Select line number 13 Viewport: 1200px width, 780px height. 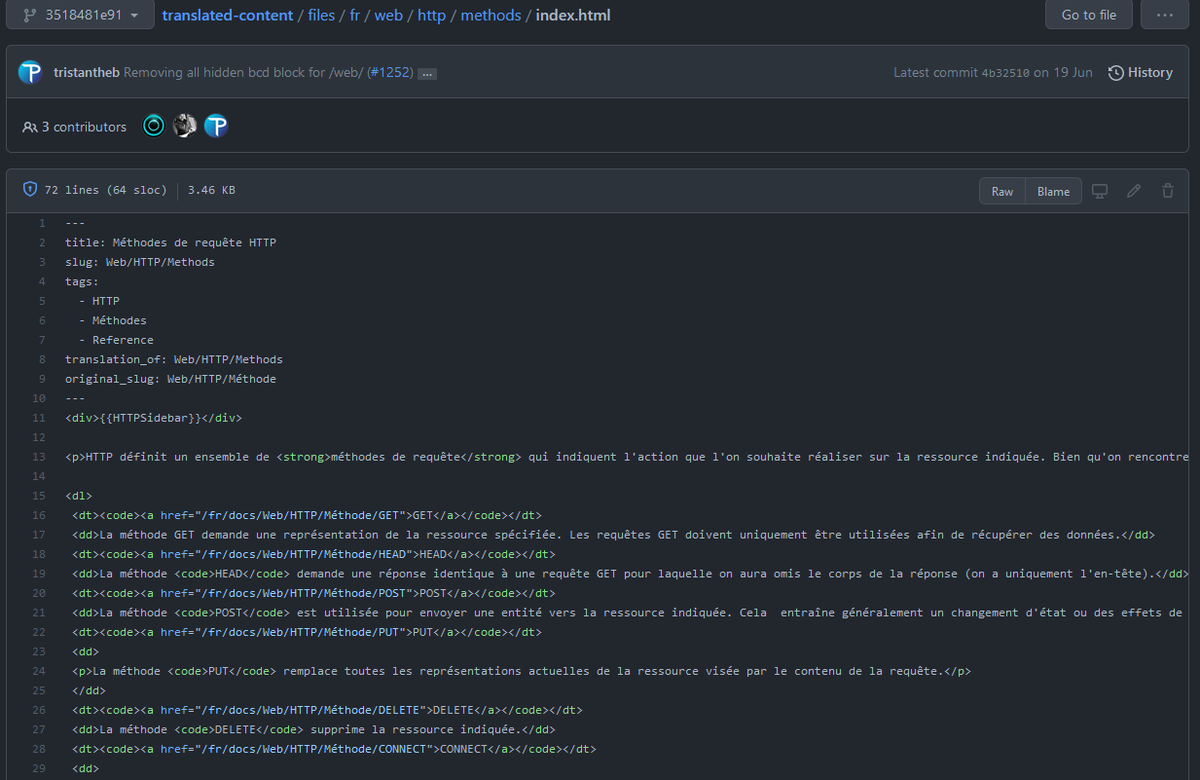coord(40,457)
